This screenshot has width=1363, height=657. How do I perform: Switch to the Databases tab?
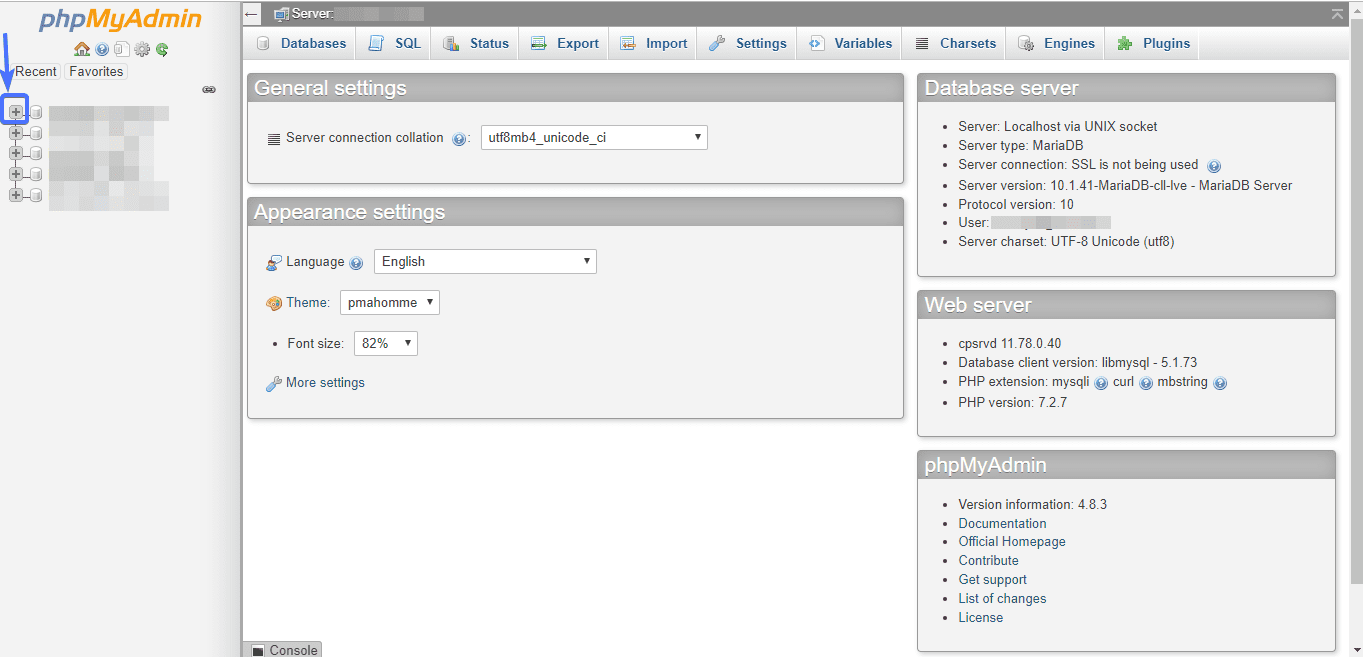point(302,44)
